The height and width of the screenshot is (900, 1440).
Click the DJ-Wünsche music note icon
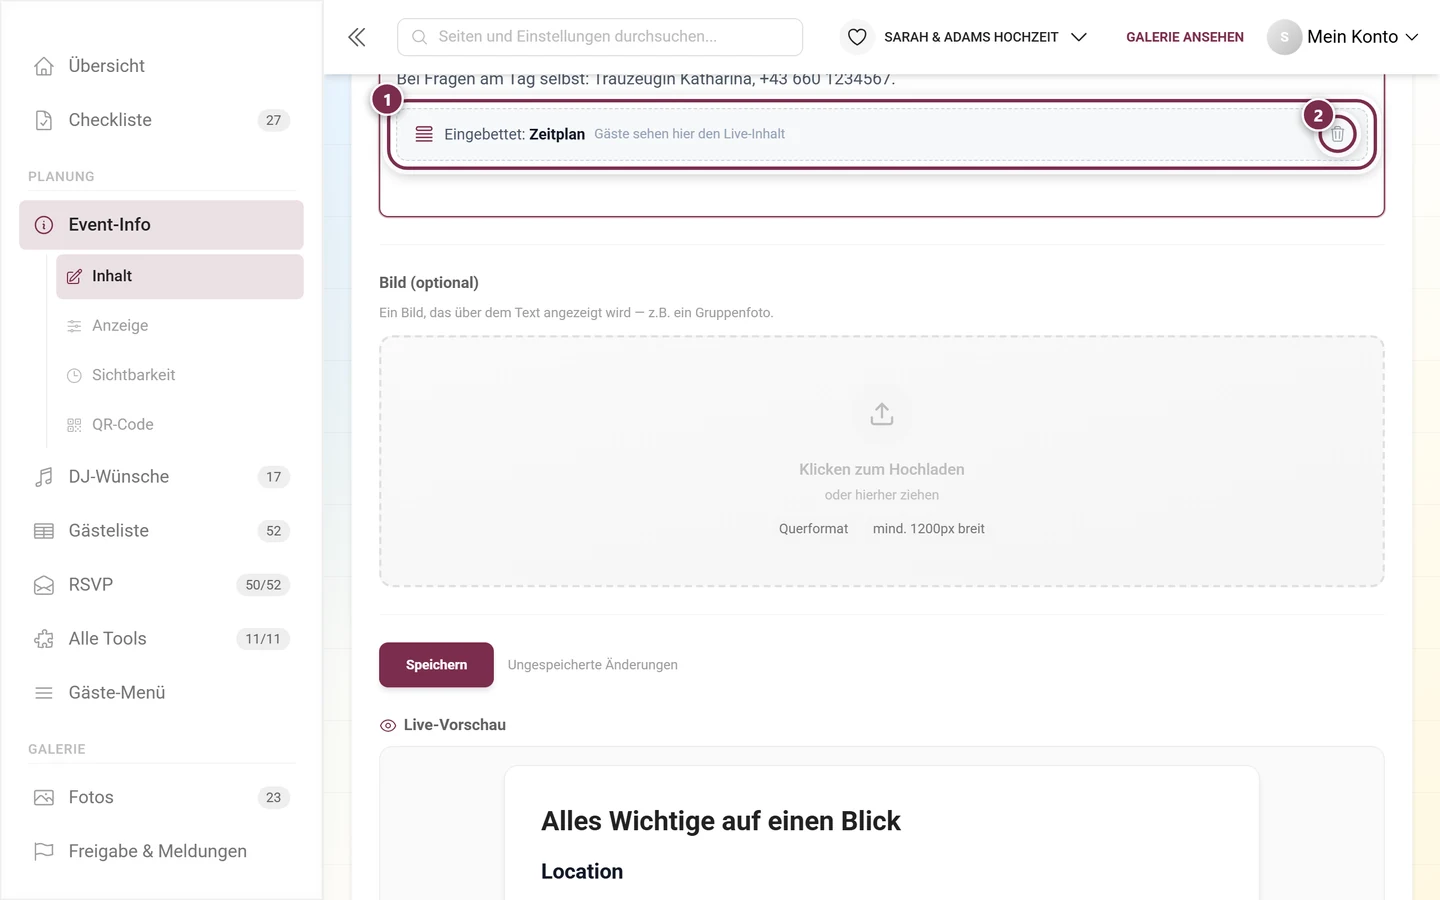[44, 477]
